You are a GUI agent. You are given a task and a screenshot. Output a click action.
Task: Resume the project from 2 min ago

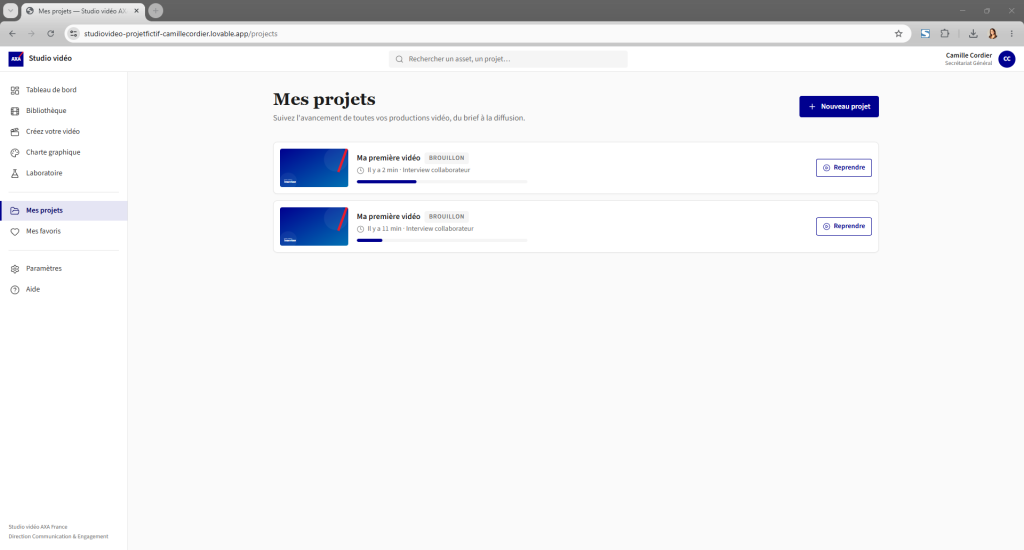point(843,168)
